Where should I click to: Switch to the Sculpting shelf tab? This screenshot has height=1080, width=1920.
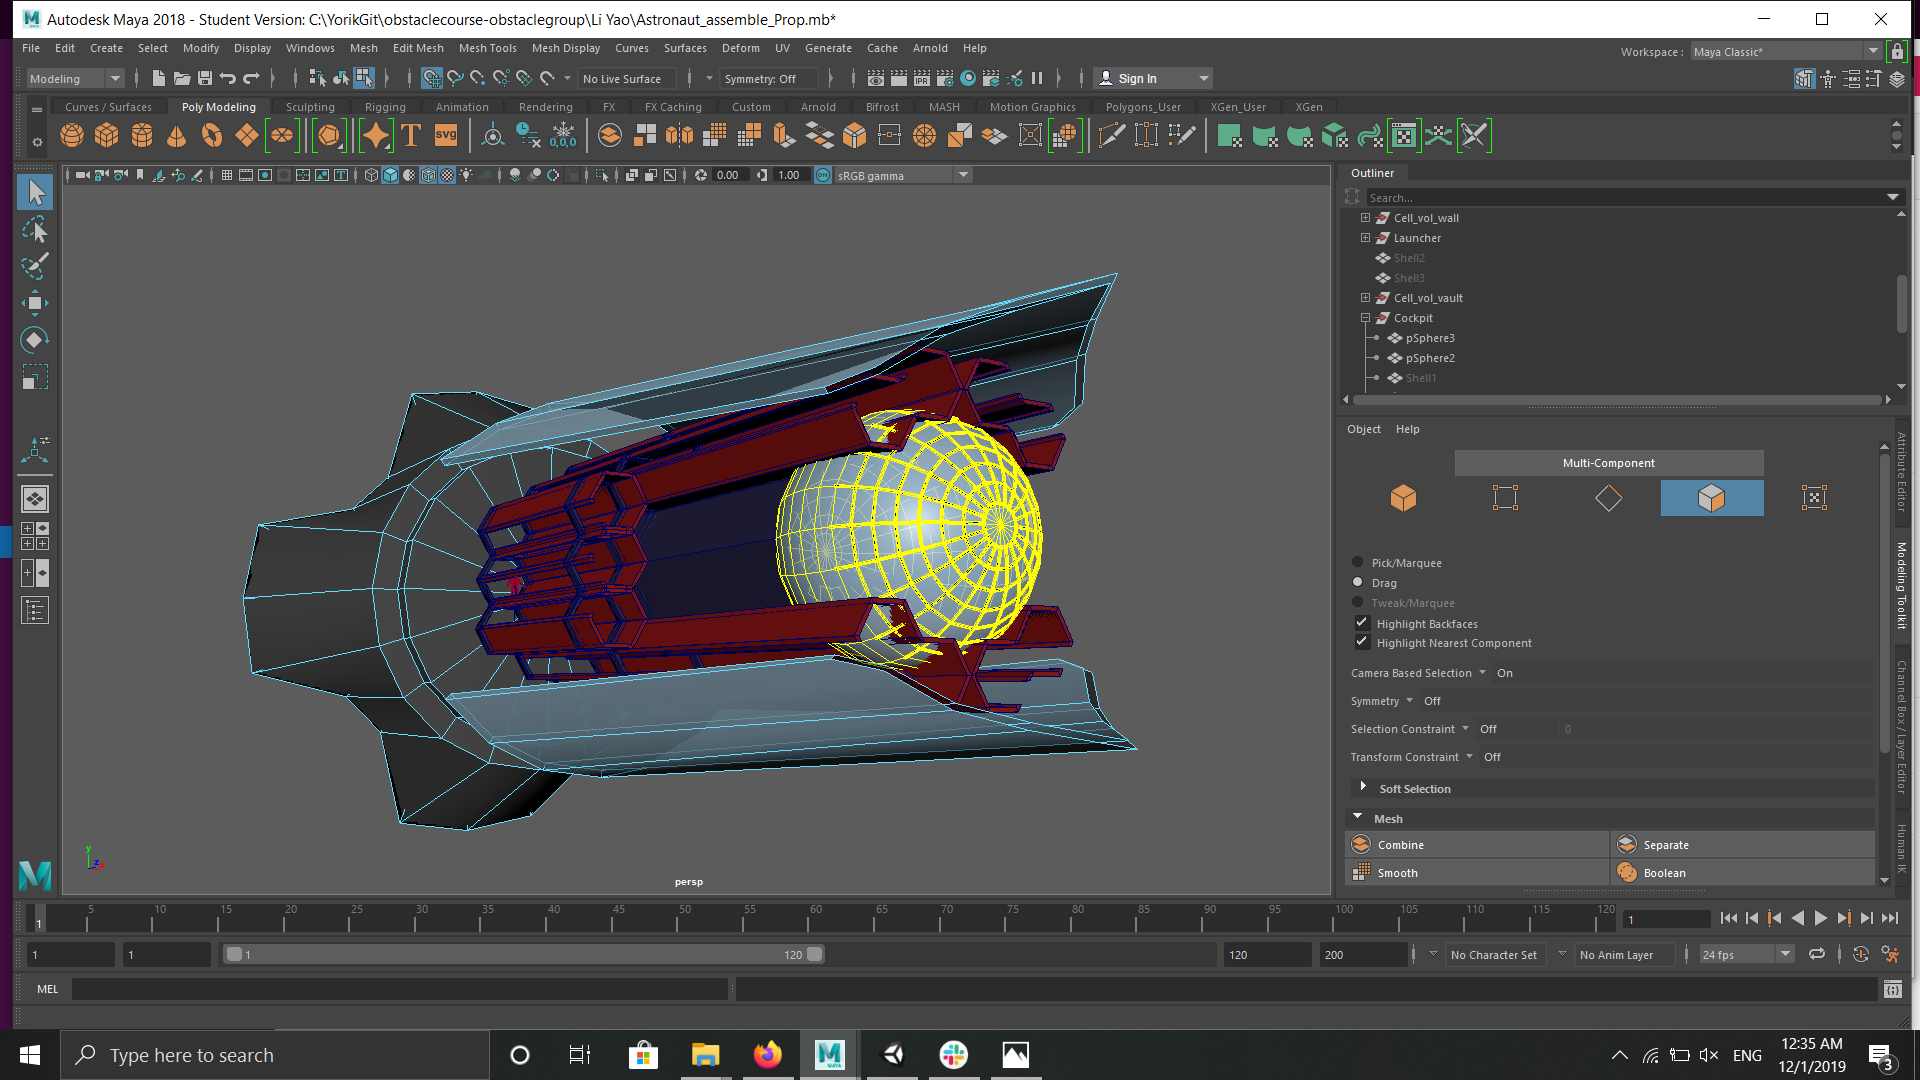310,107
